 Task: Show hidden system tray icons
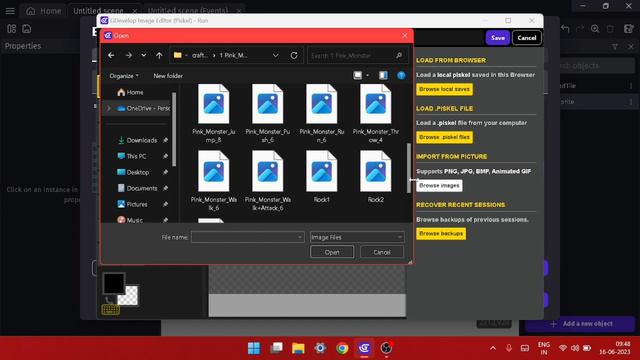(x=493, y=348)
